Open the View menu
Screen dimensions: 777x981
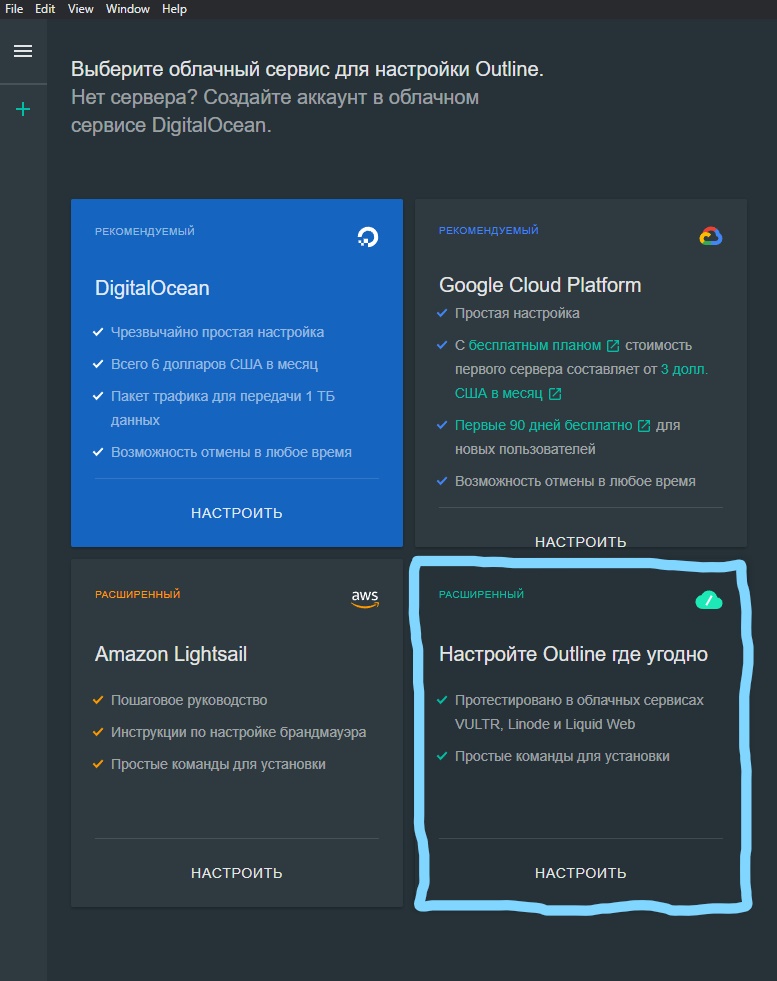click(x=81, y=9)
